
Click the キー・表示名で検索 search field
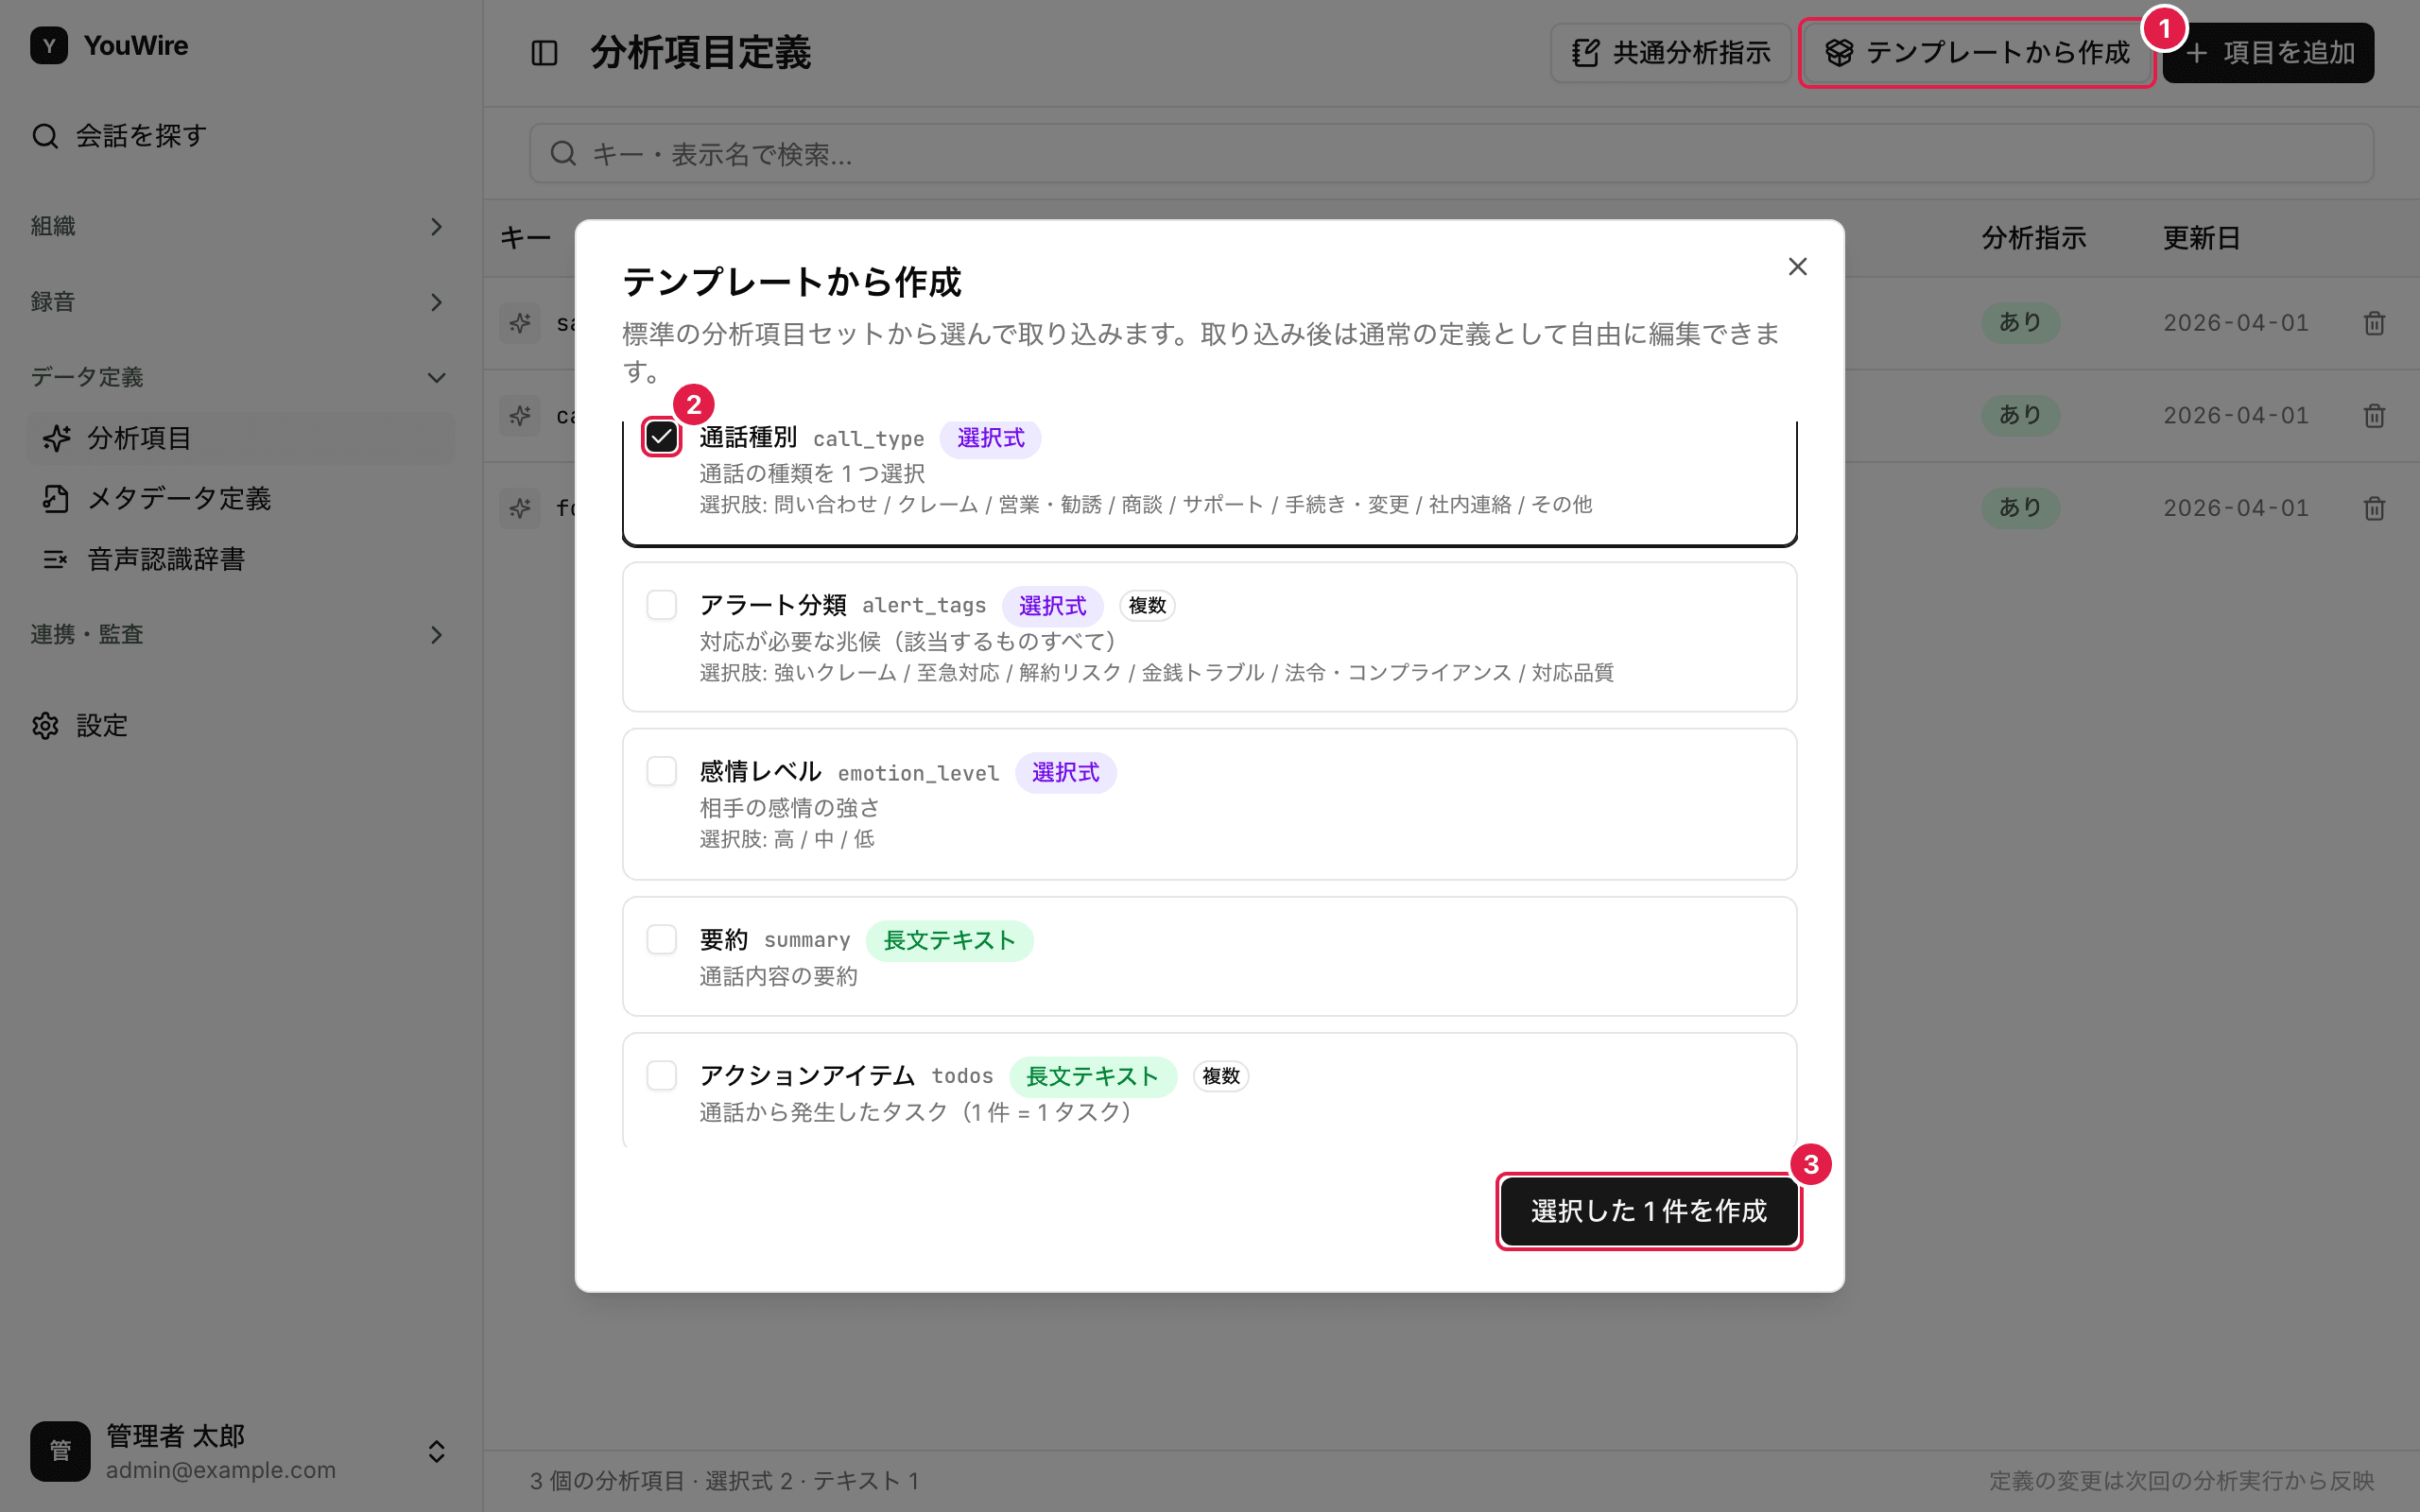point(1451,154)
